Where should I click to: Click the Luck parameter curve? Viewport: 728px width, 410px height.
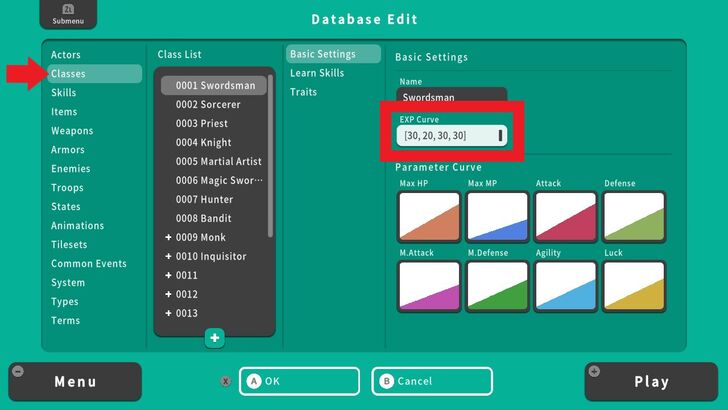click(x=634, y=286)
